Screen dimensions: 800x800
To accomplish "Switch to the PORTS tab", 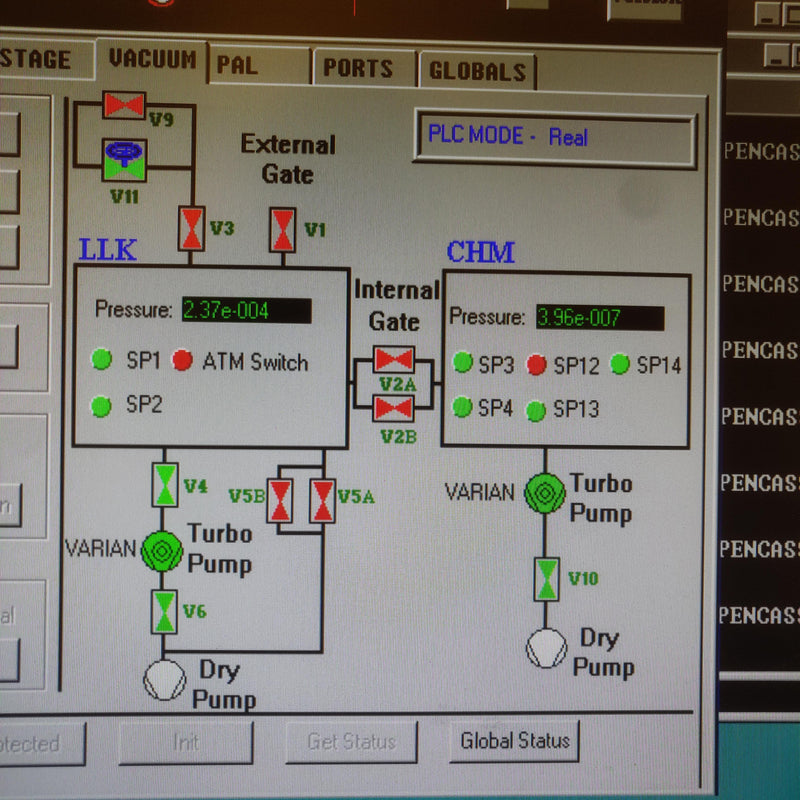I will coord(360,68).
